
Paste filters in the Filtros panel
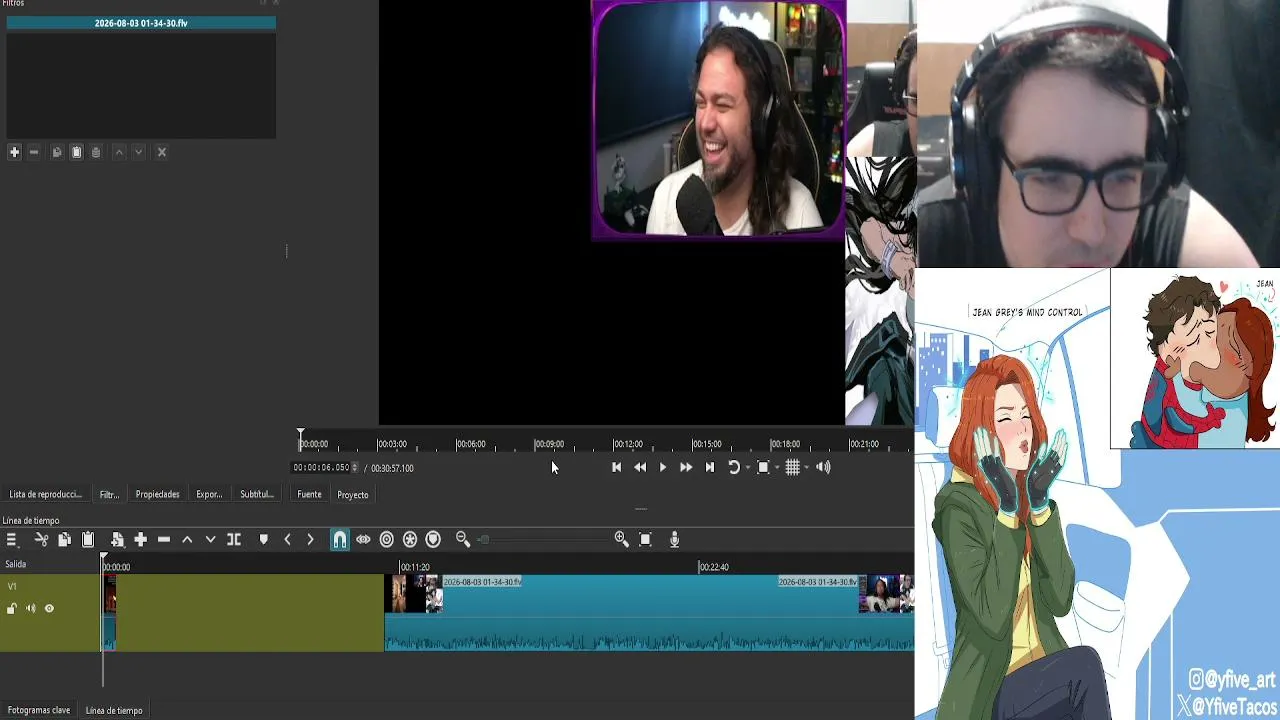pos(76,152)
